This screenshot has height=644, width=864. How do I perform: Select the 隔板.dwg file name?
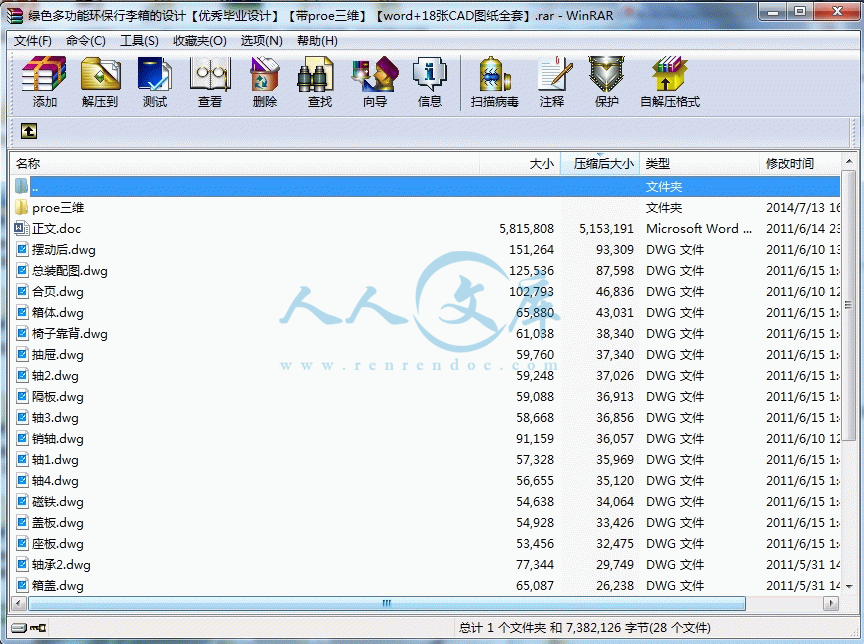[x=58, y=397]
